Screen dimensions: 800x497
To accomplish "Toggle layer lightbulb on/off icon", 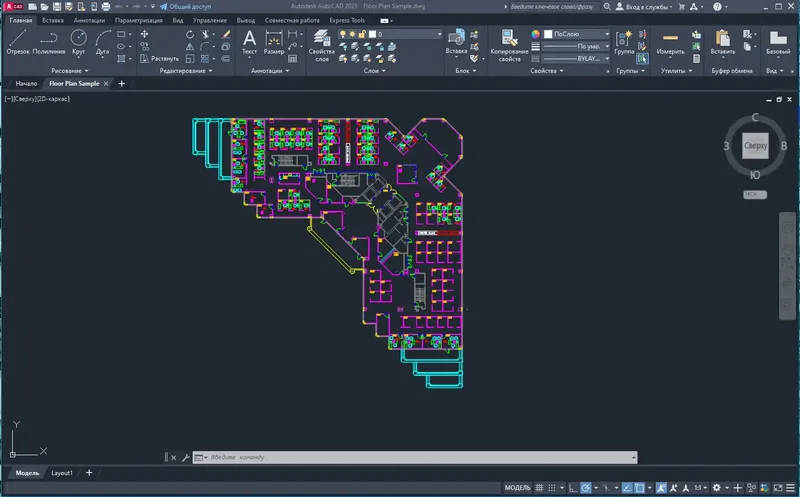I will coord(343,34).
